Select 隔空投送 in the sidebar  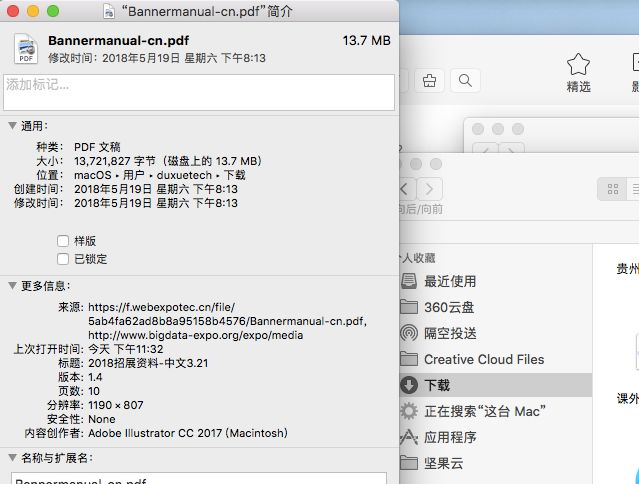[450, 333]
